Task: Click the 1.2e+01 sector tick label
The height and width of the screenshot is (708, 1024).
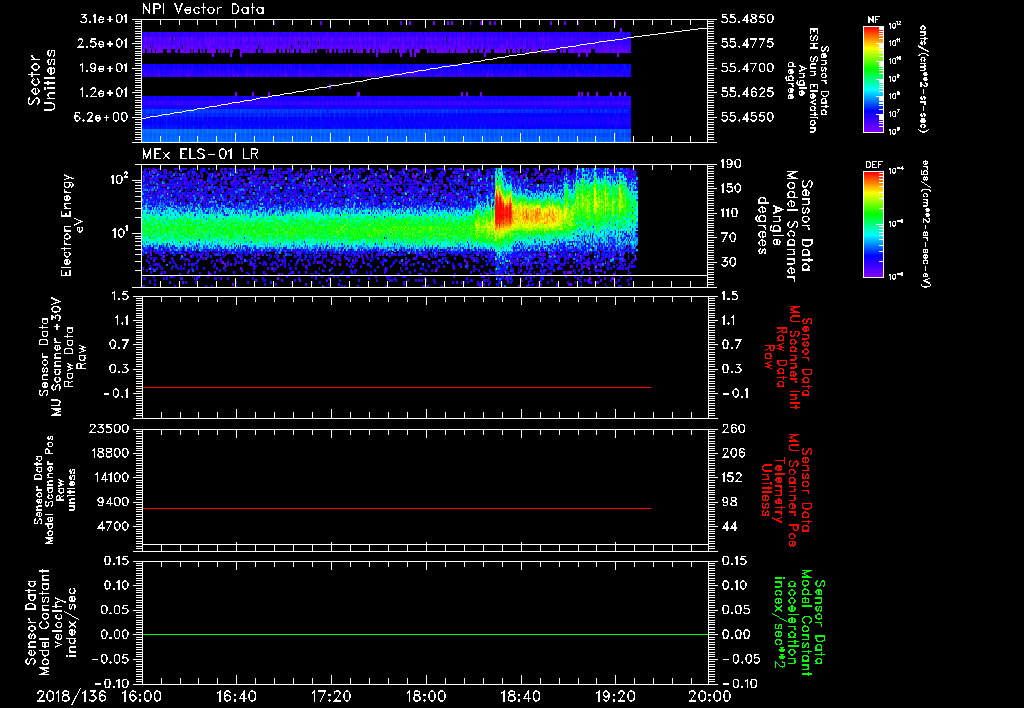Action: 104,93
